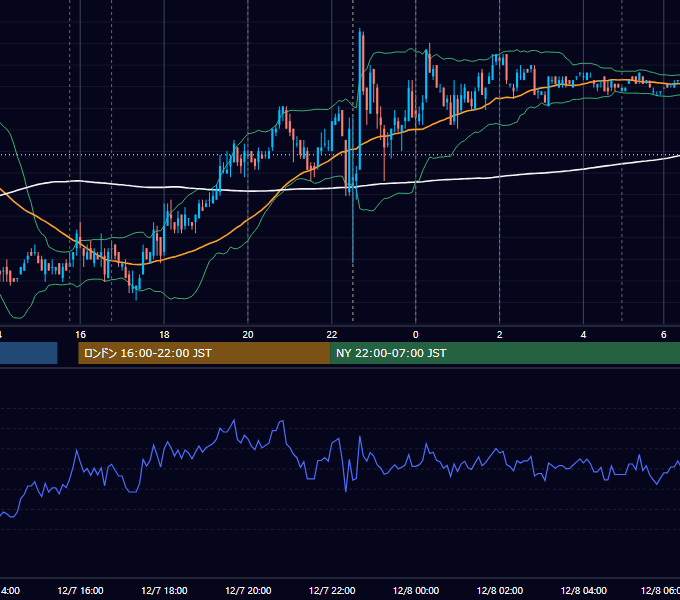
Task: Click the 20 hour label on price chart axis
Action: (x=248, y=335)
